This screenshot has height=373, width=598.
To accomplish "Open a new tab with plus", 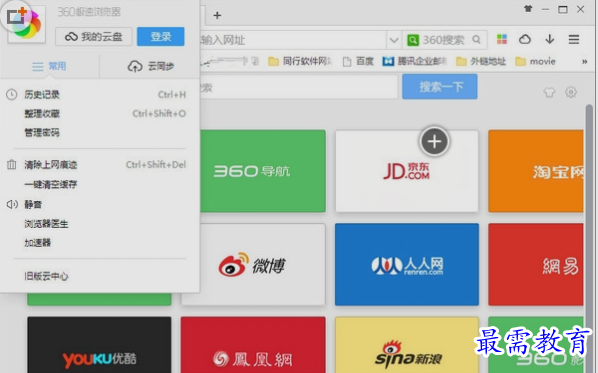I will (x=217, y=15).
